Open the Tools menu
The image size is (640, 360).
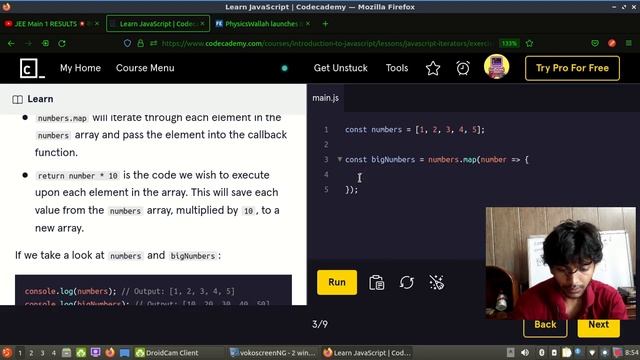point(397,68)
